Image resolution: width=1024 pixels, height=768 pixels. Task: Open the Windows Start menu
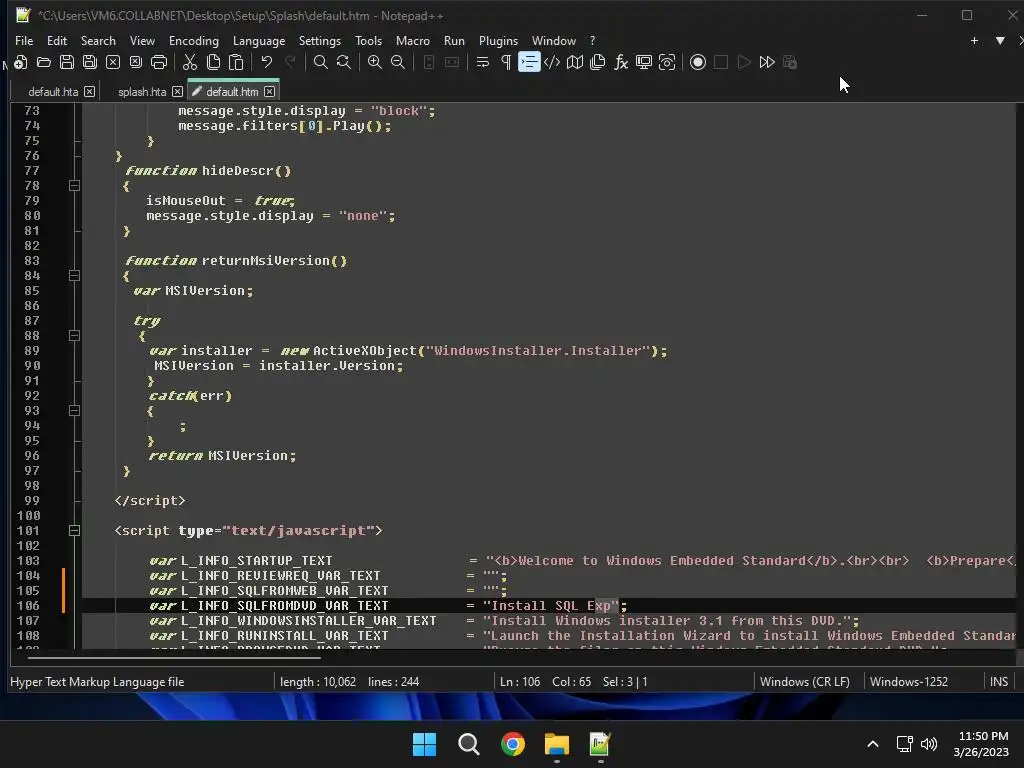coord(424,744)
